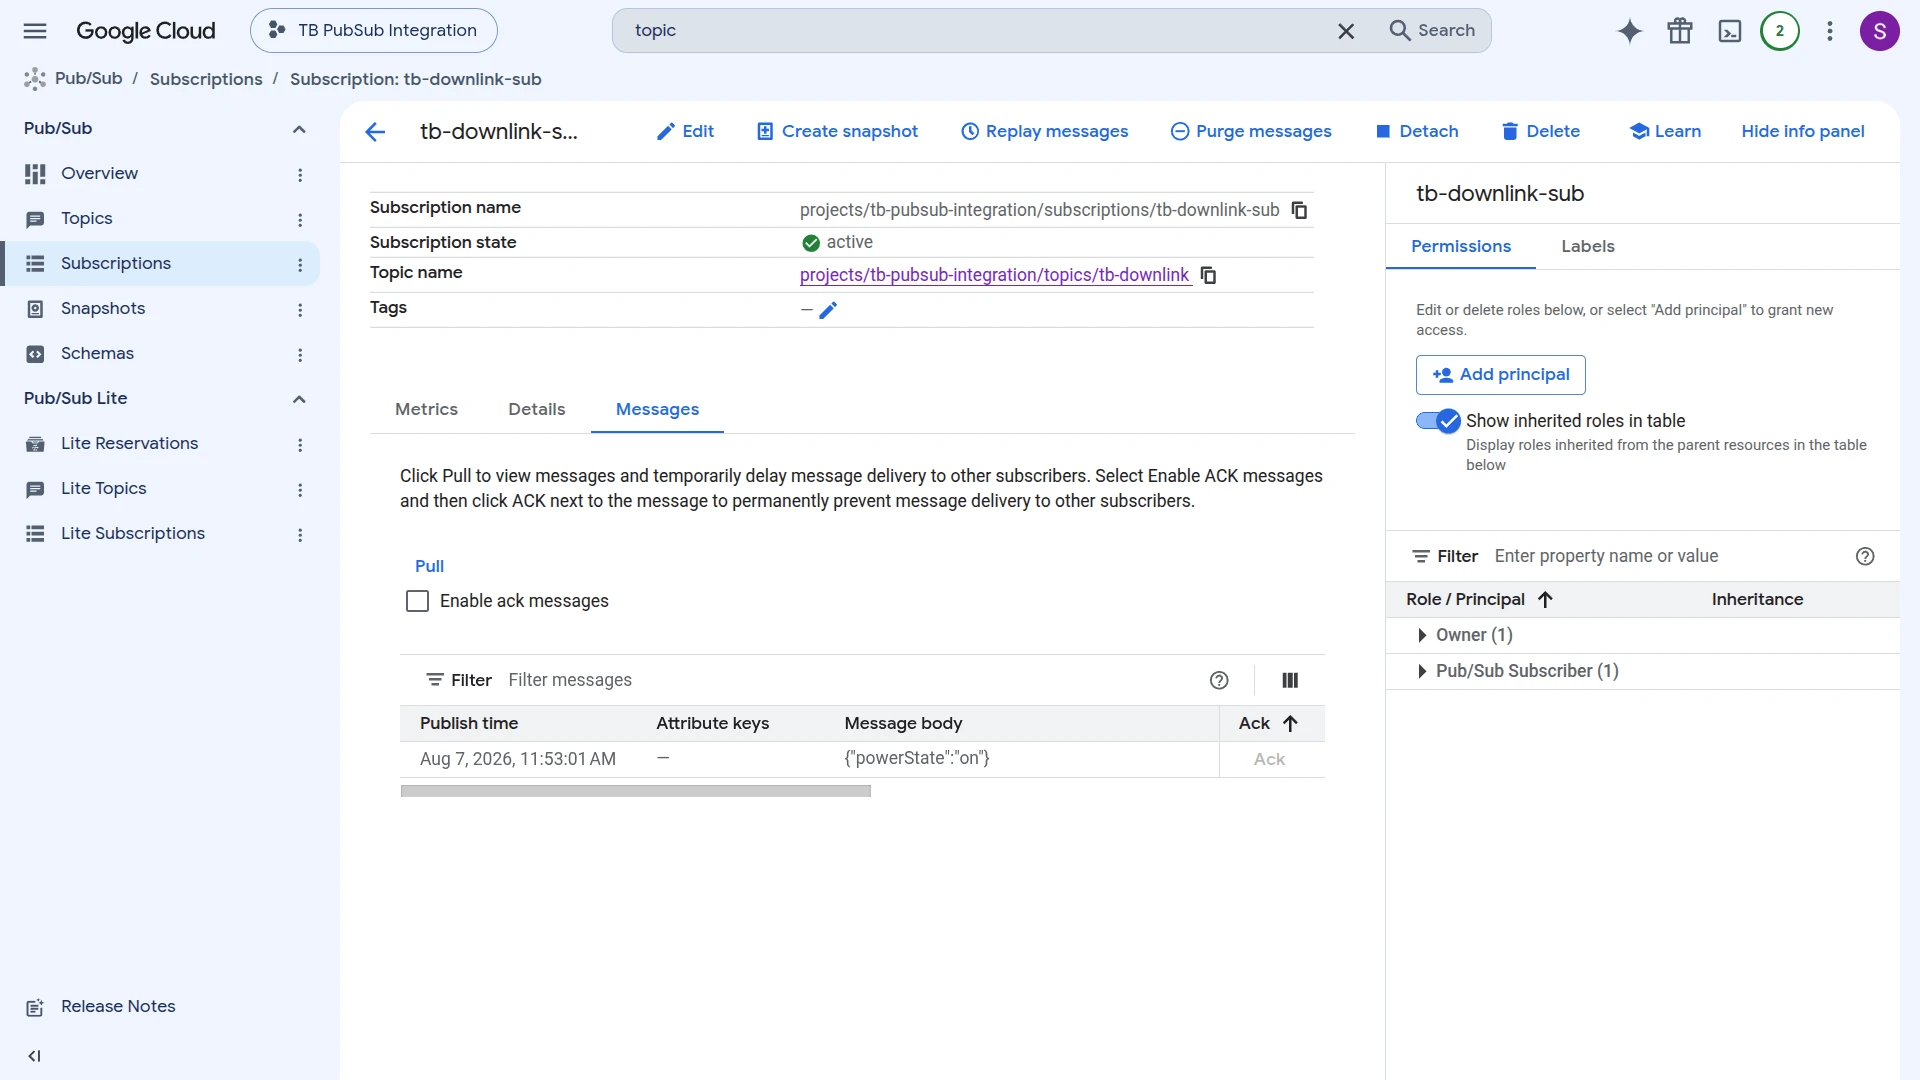Open the TB PubSub Integration project picker
1920x1080 pixels.
point(374,31)
